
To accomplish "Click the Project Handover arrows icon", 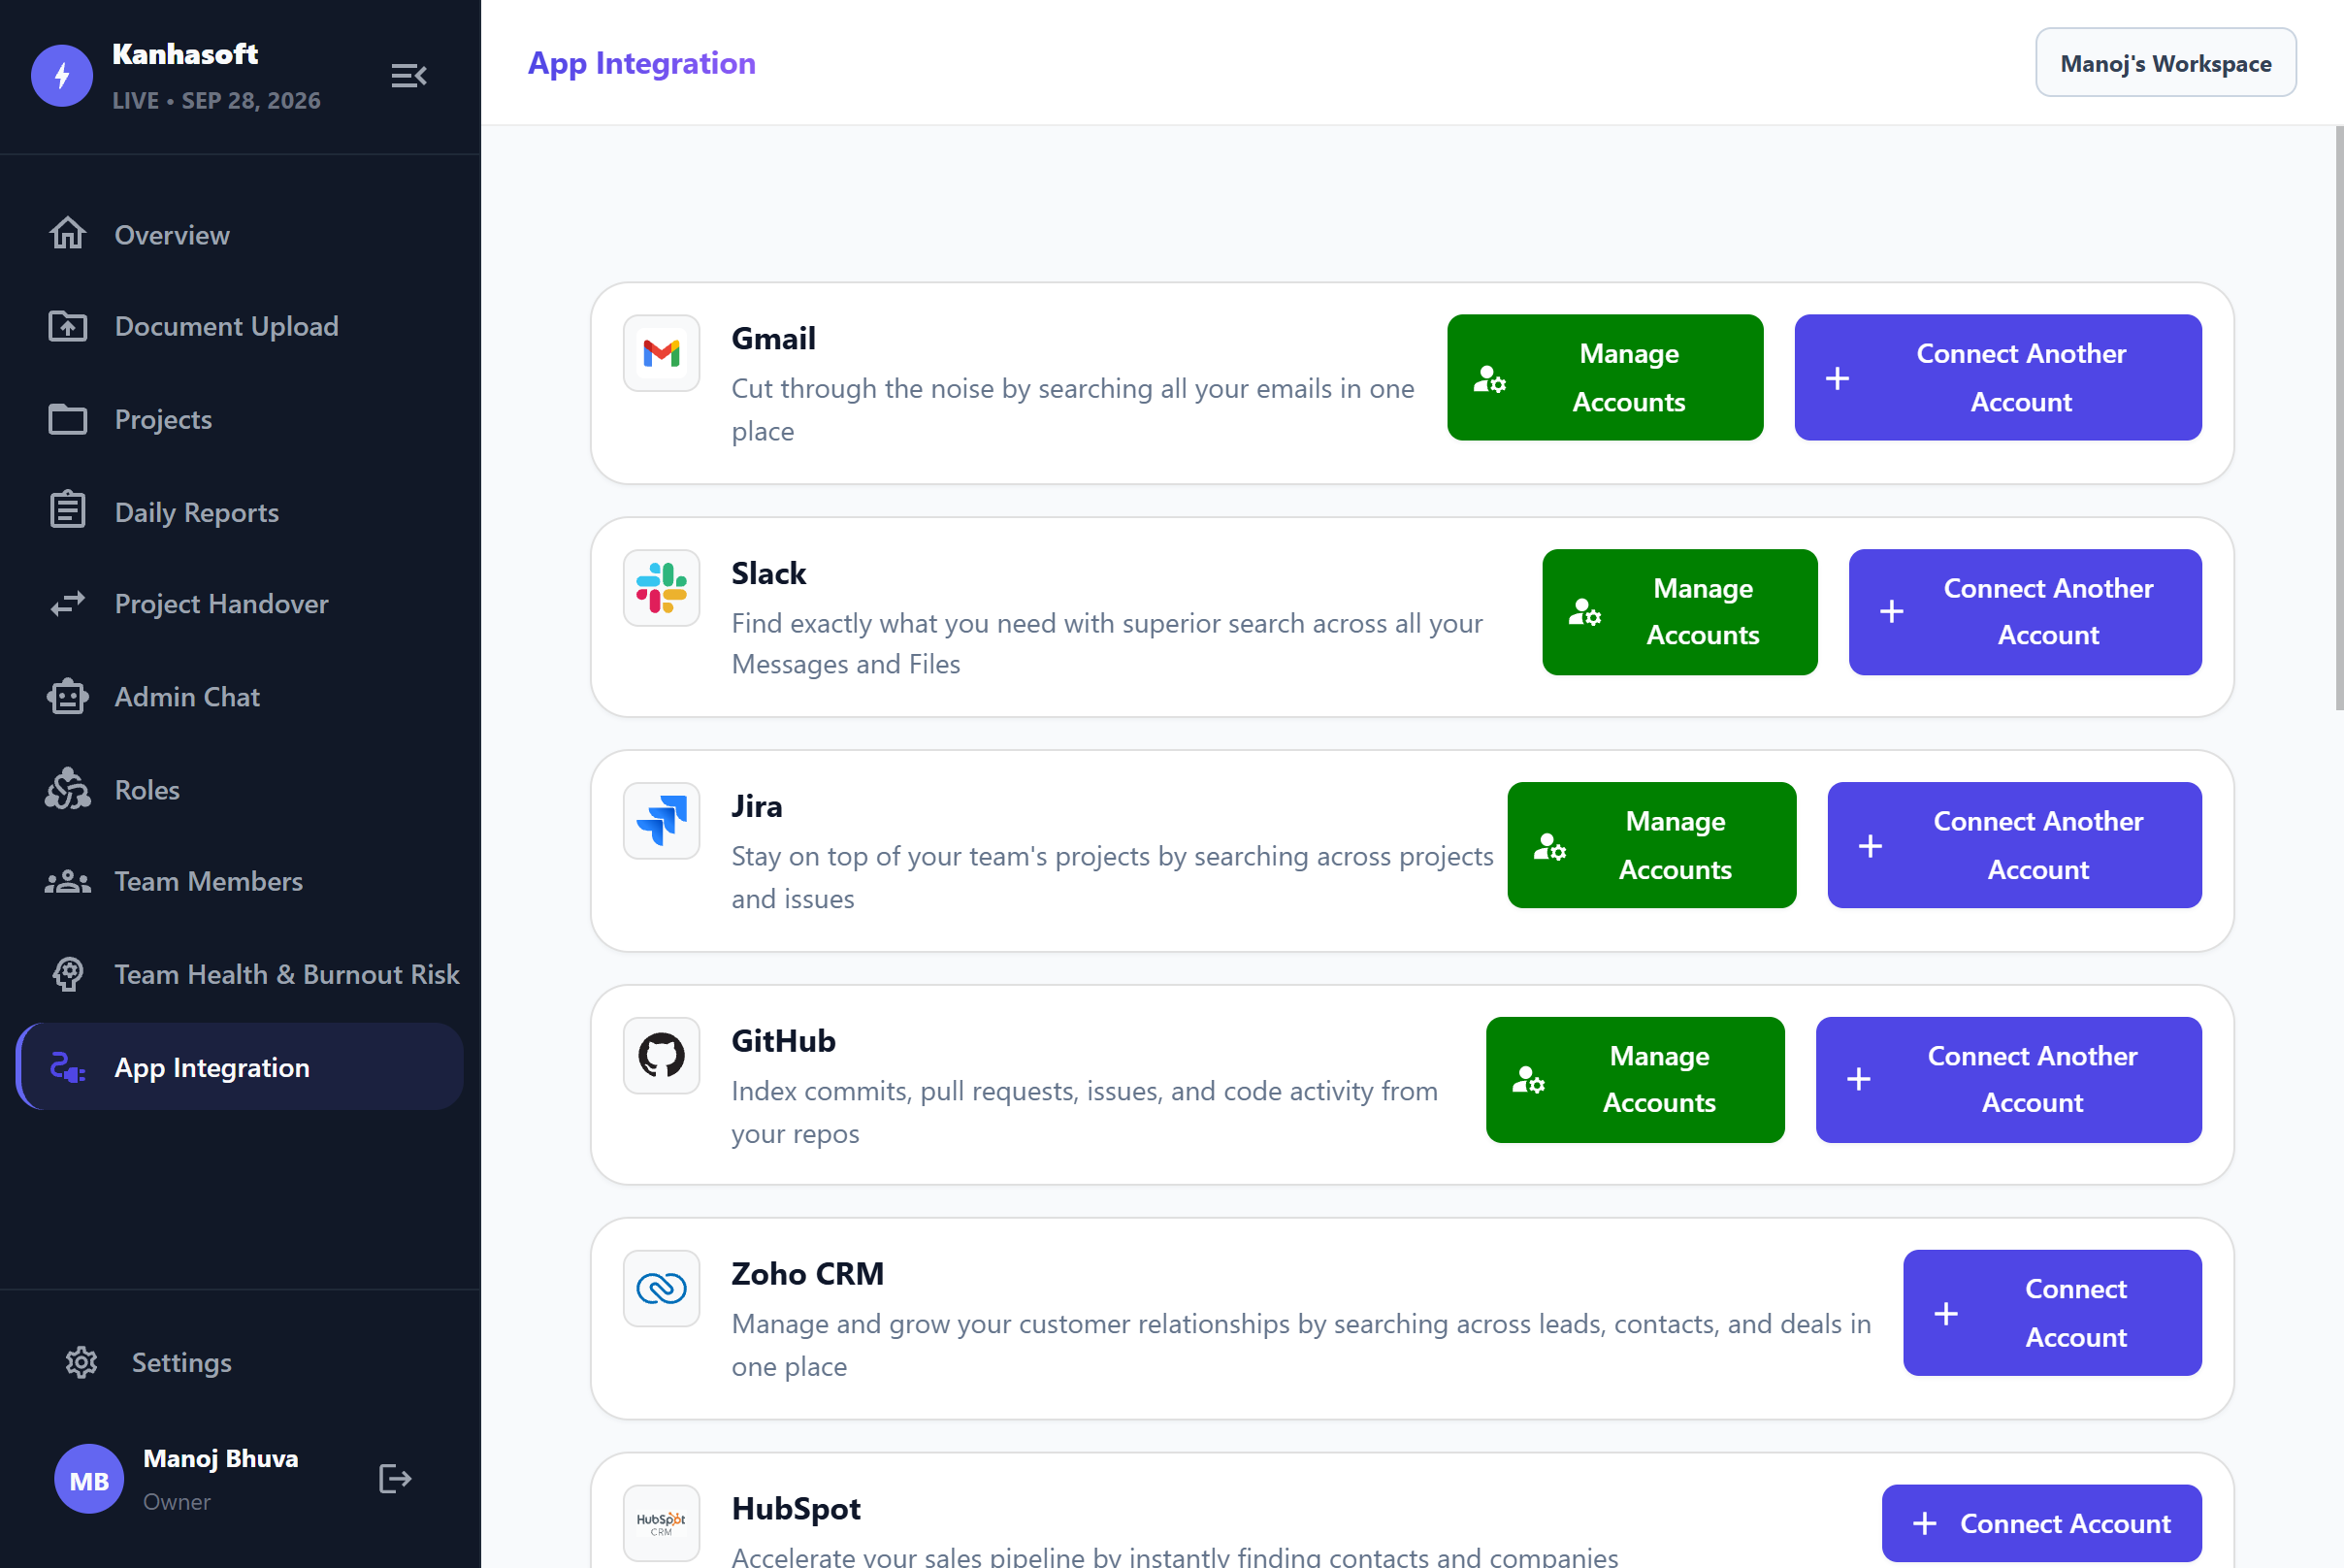I will [x=68, y=604].
